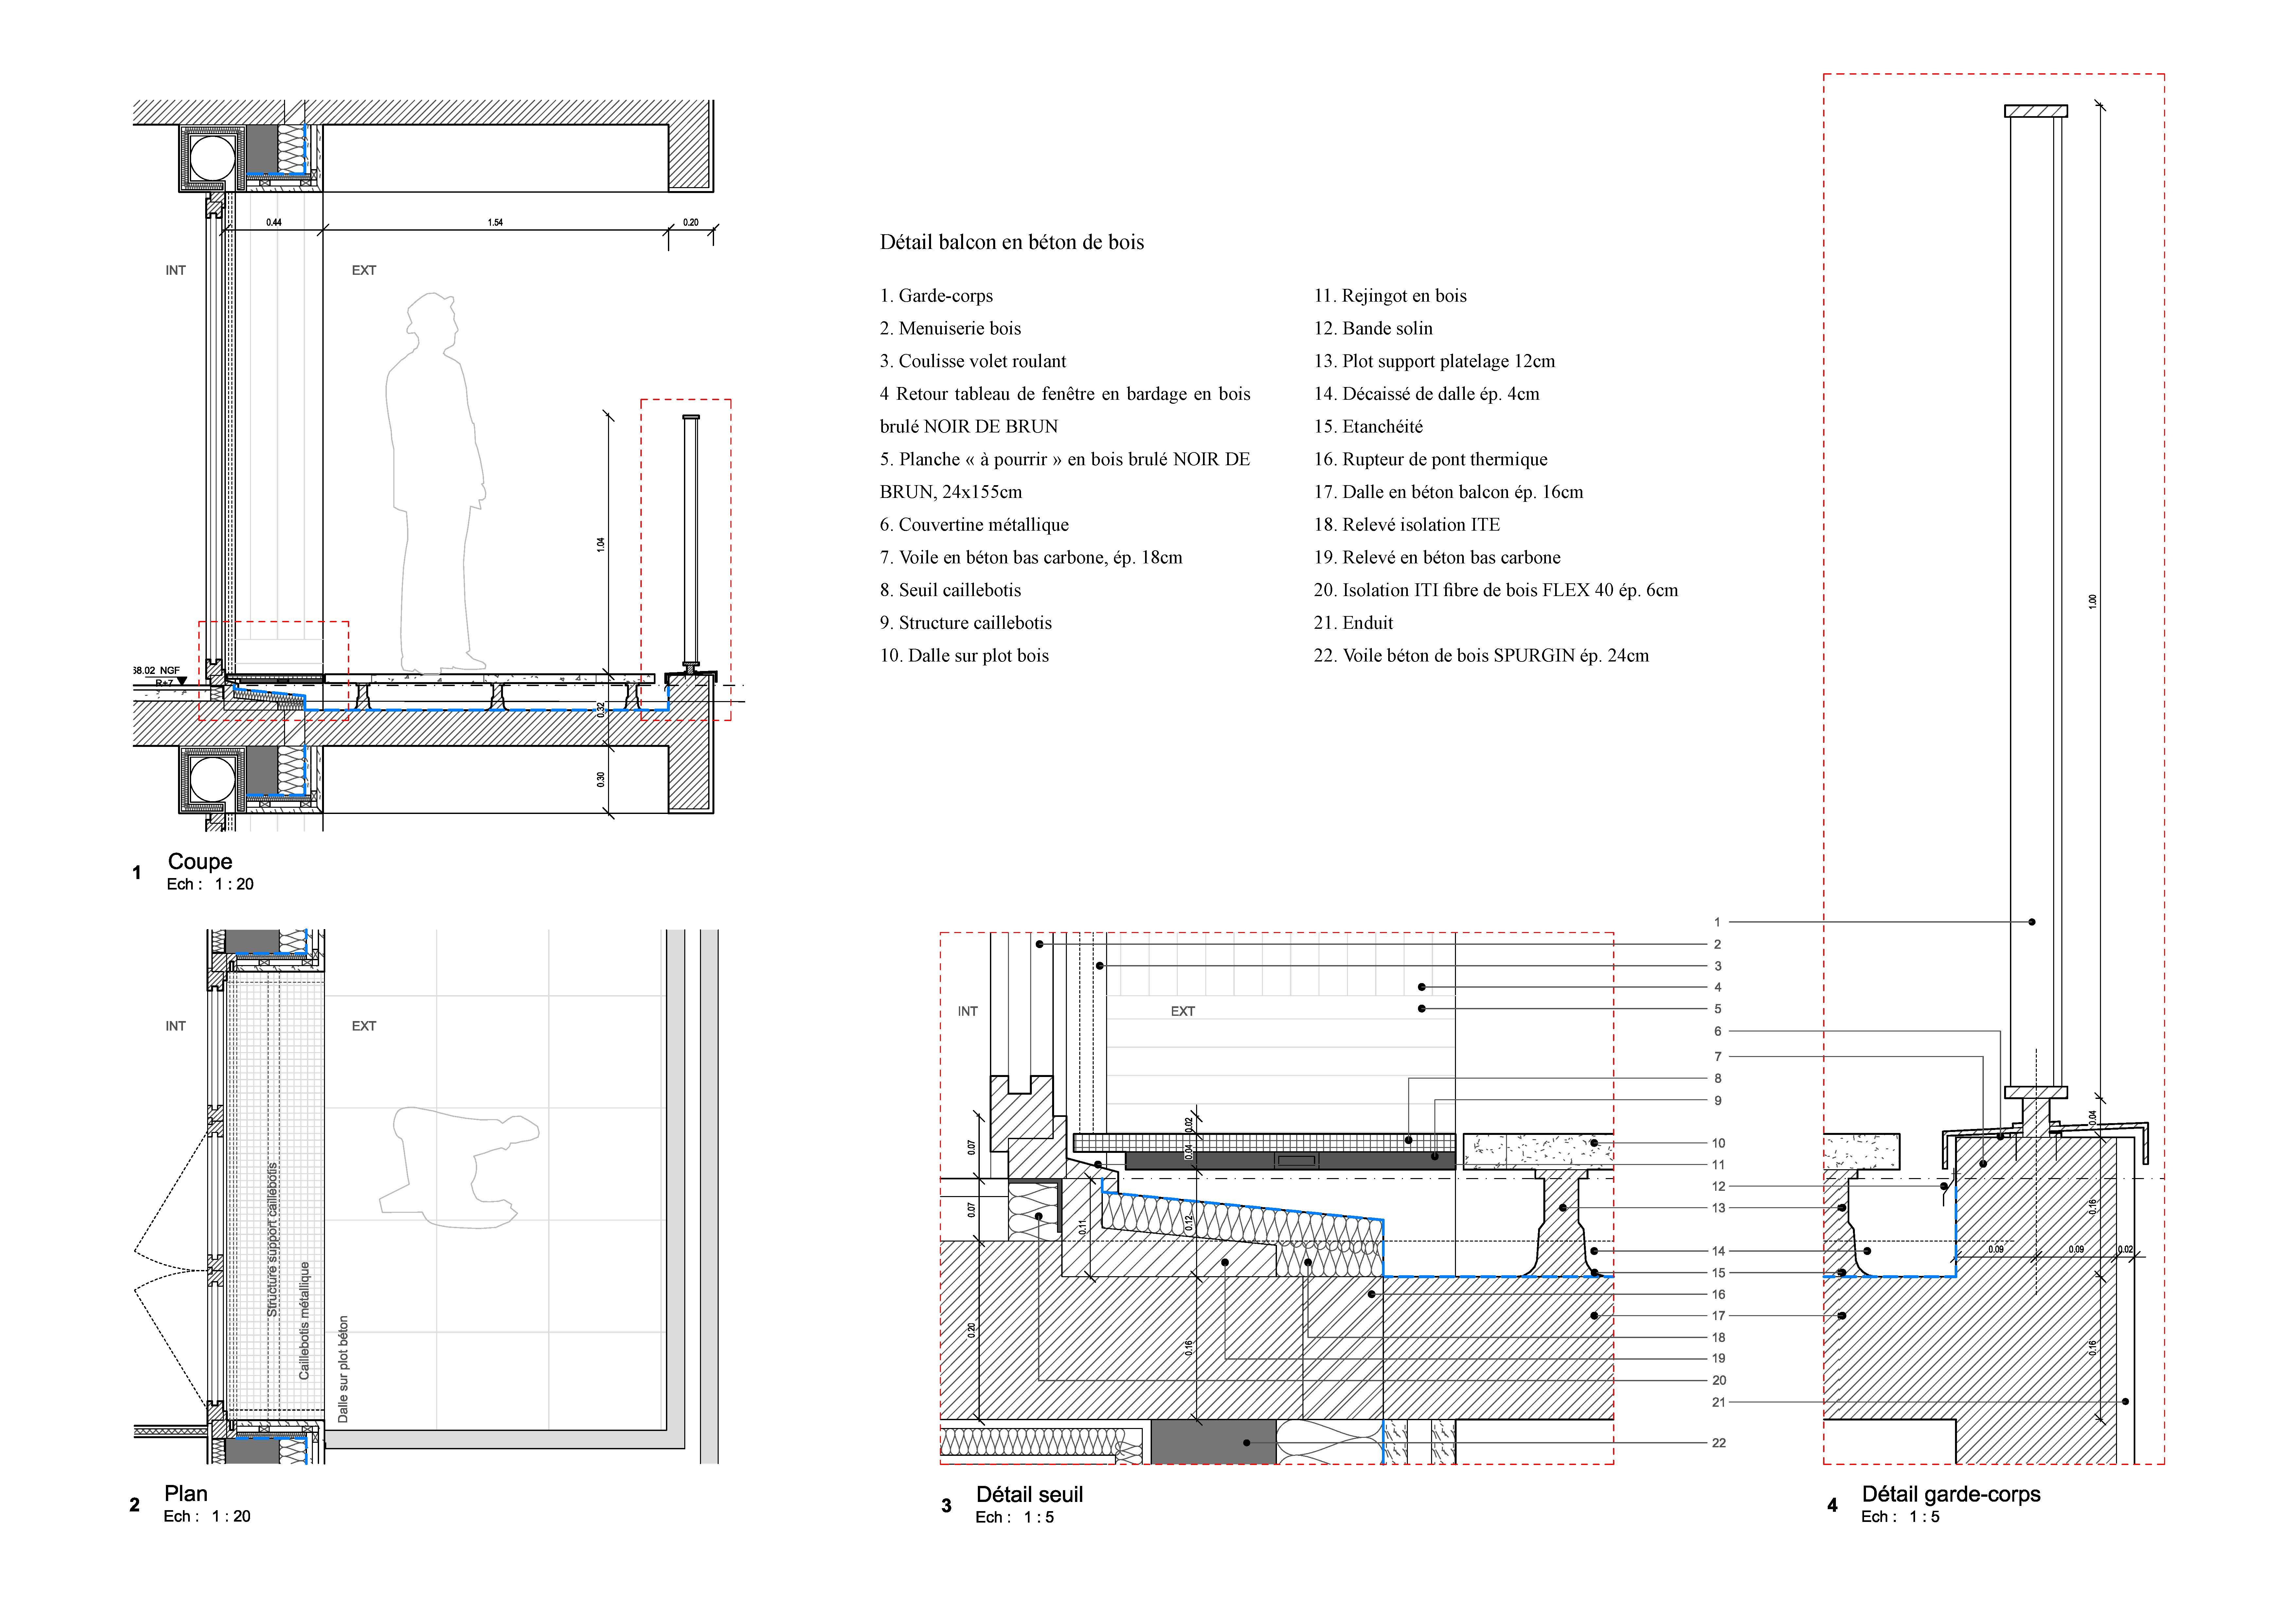This screenshot has width=2296, height=1623.
Task: Click the handrail cap atop Détail garde-corps
Action: click(2036, 111)
